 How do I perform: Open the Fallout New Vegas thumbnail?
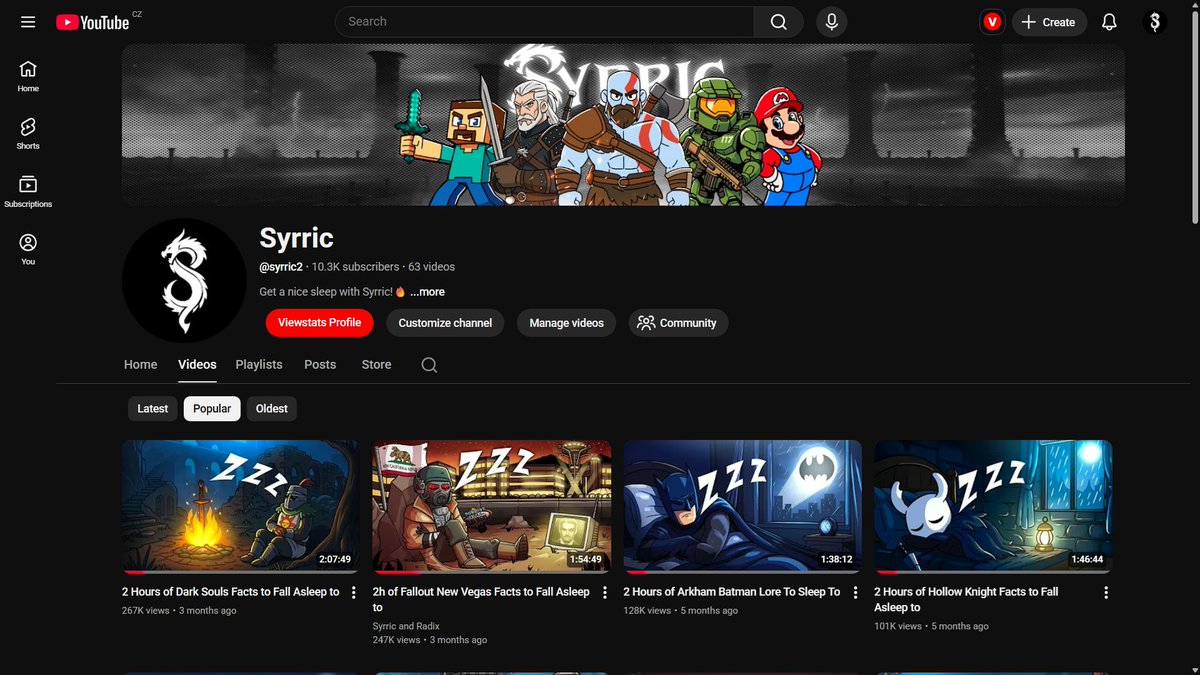click(x=491, y=506)
